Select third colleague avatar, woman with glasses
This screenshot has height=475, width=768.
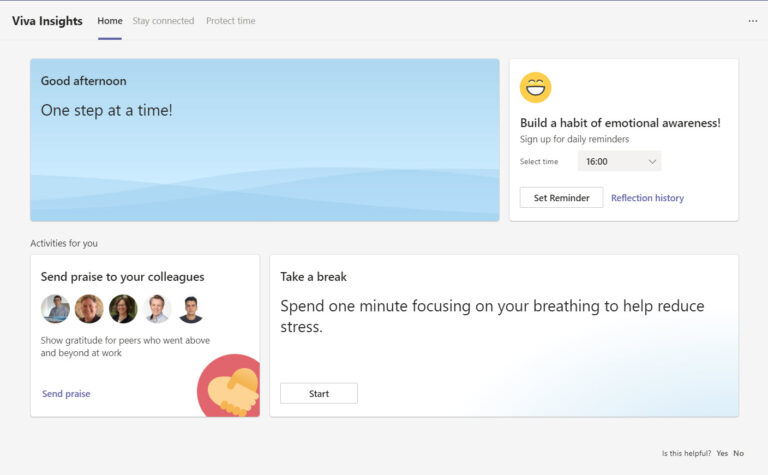123,309
